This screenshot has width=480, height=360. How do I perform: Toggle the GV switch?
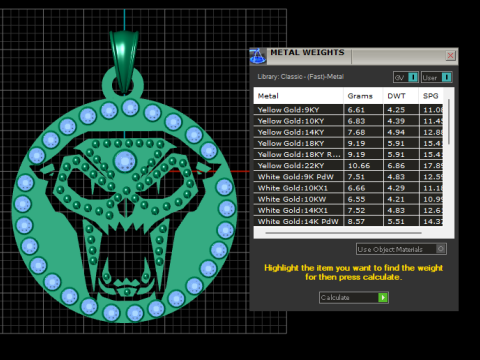406,77
